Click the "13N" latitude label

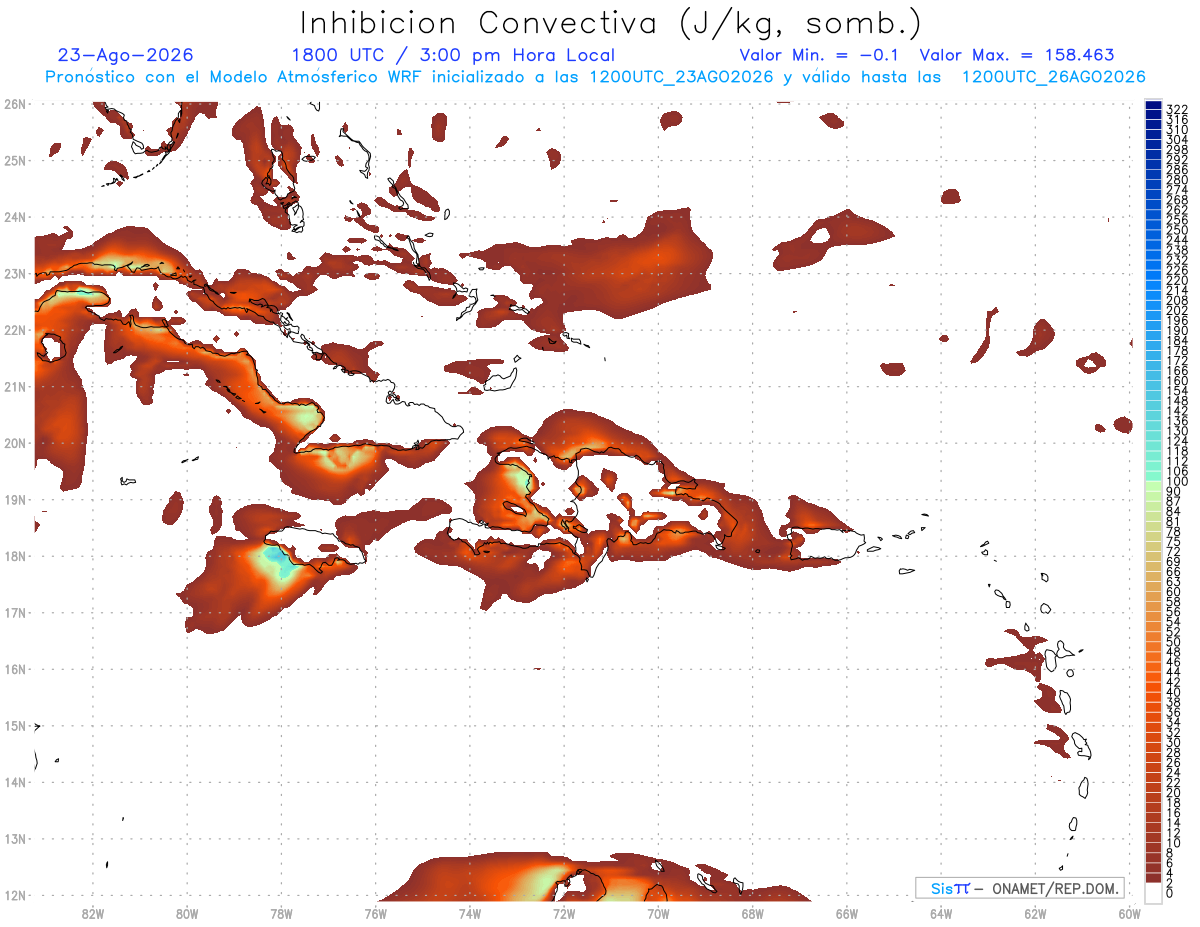pyautogui.click(x=14, y=839)
